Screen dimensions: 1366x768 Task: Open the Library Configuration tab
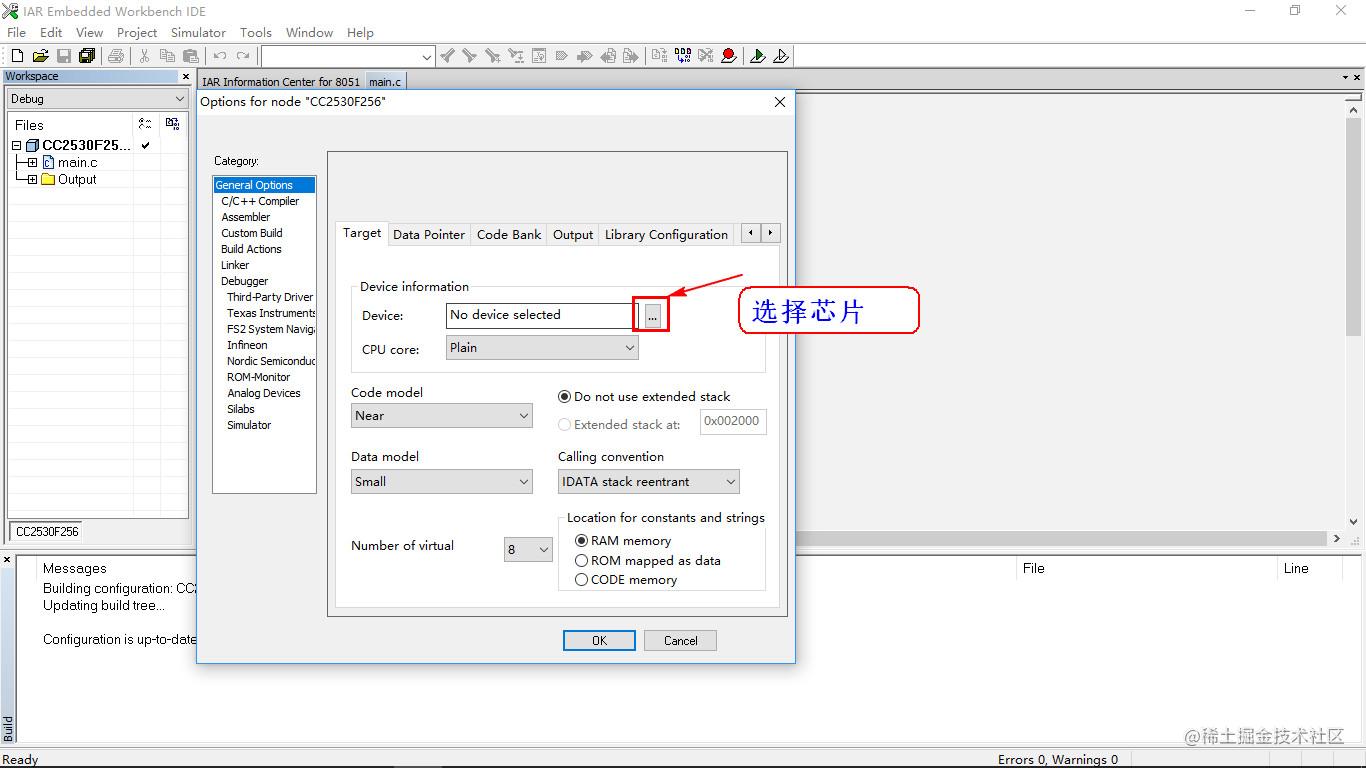[666, 235]
